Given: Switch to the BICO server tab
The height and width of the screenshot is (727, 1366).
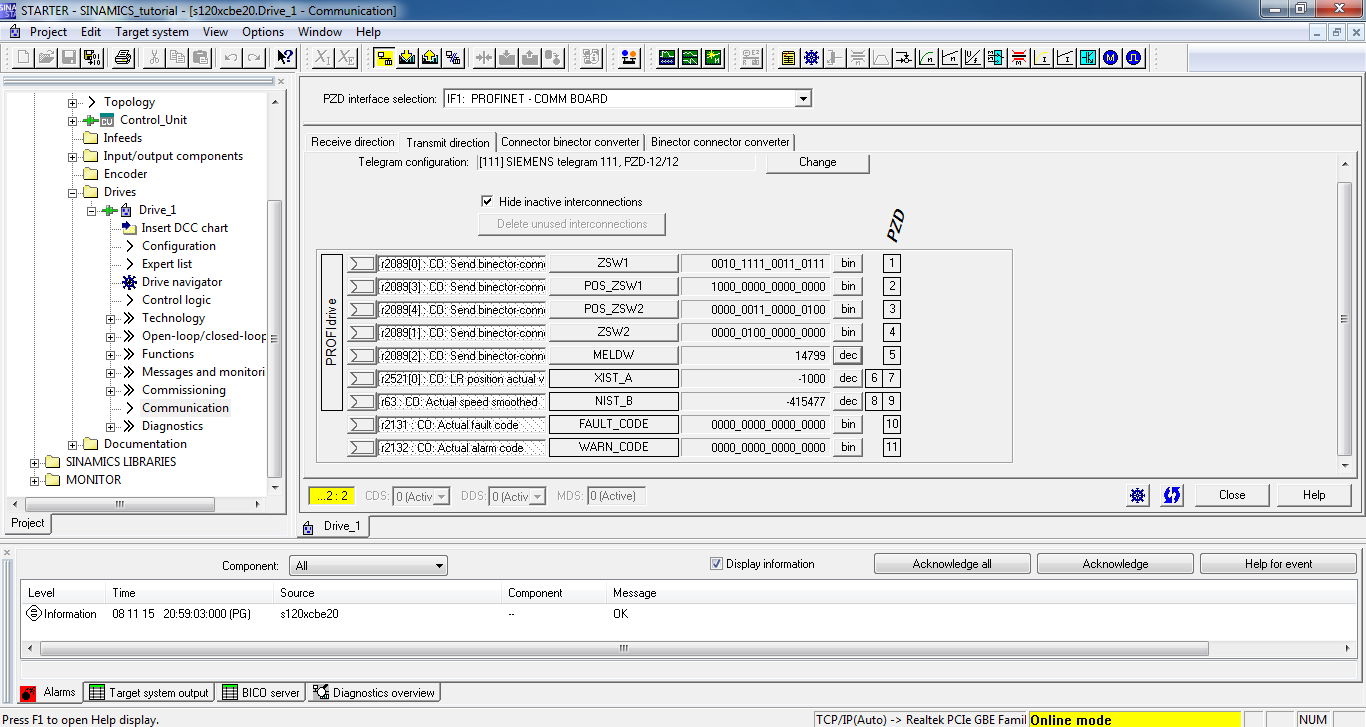Looking at the screenshot, I should (x=260, y=692).
